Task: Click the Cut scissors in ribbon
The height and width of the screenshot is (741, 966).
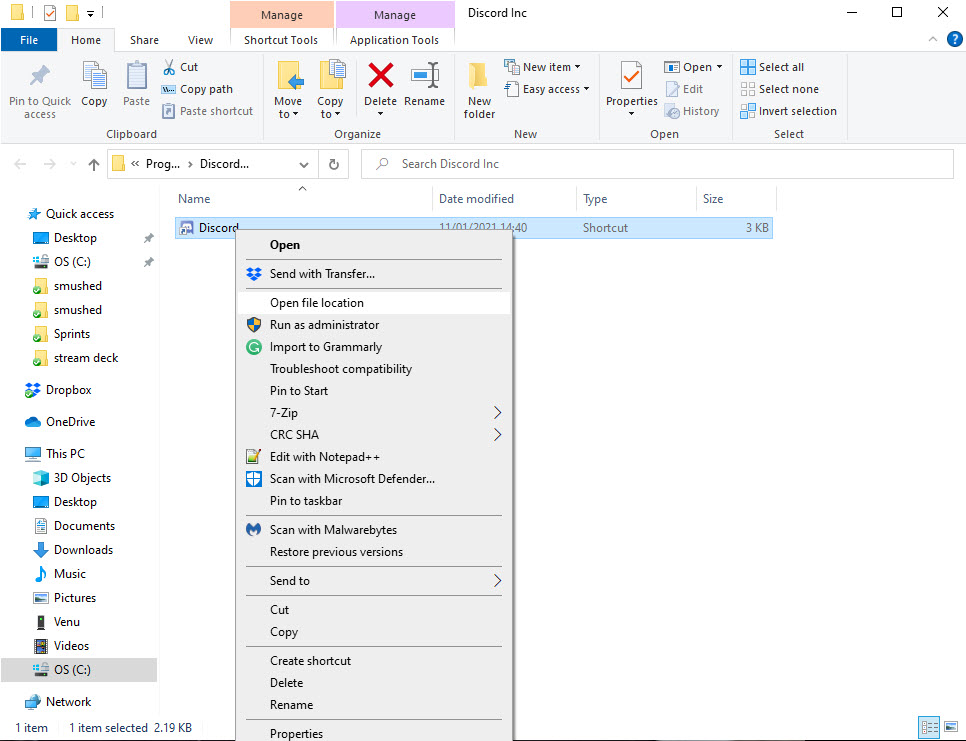Action: 169,67
